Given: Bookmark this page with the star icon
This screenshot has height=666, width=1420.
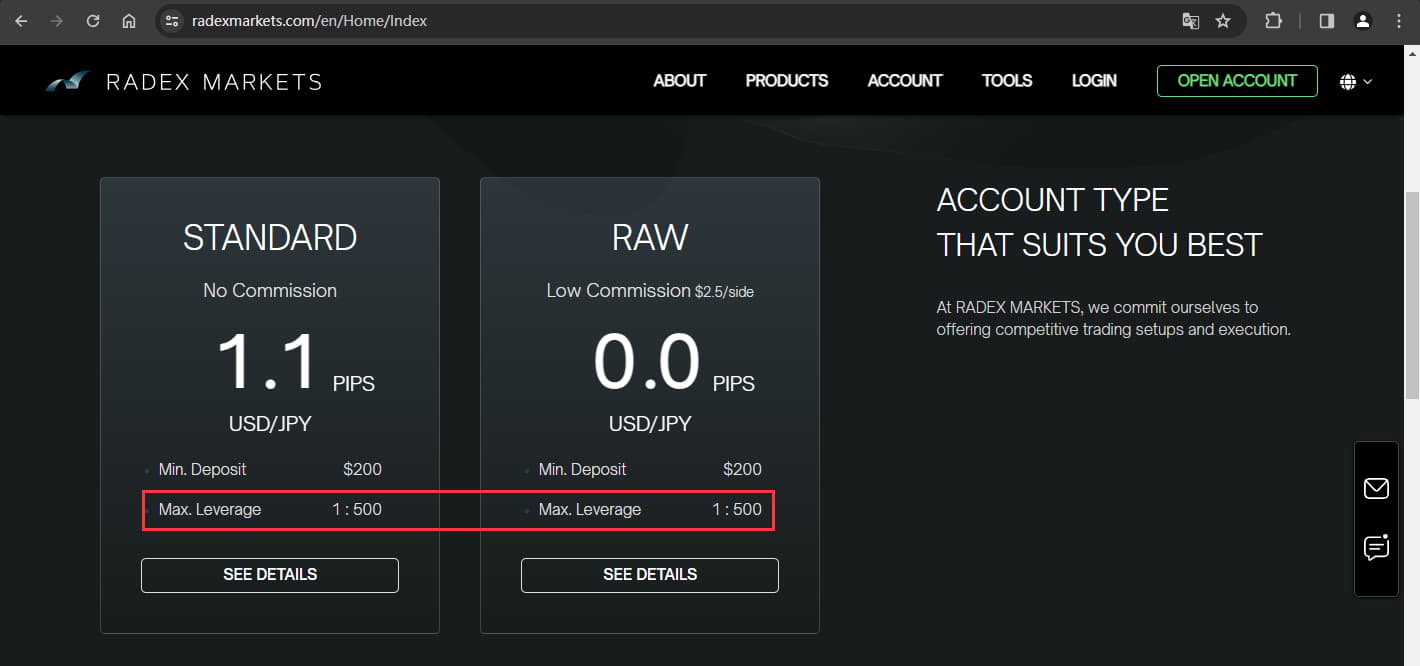Looking at the screenshot, I should point(1223,20).
